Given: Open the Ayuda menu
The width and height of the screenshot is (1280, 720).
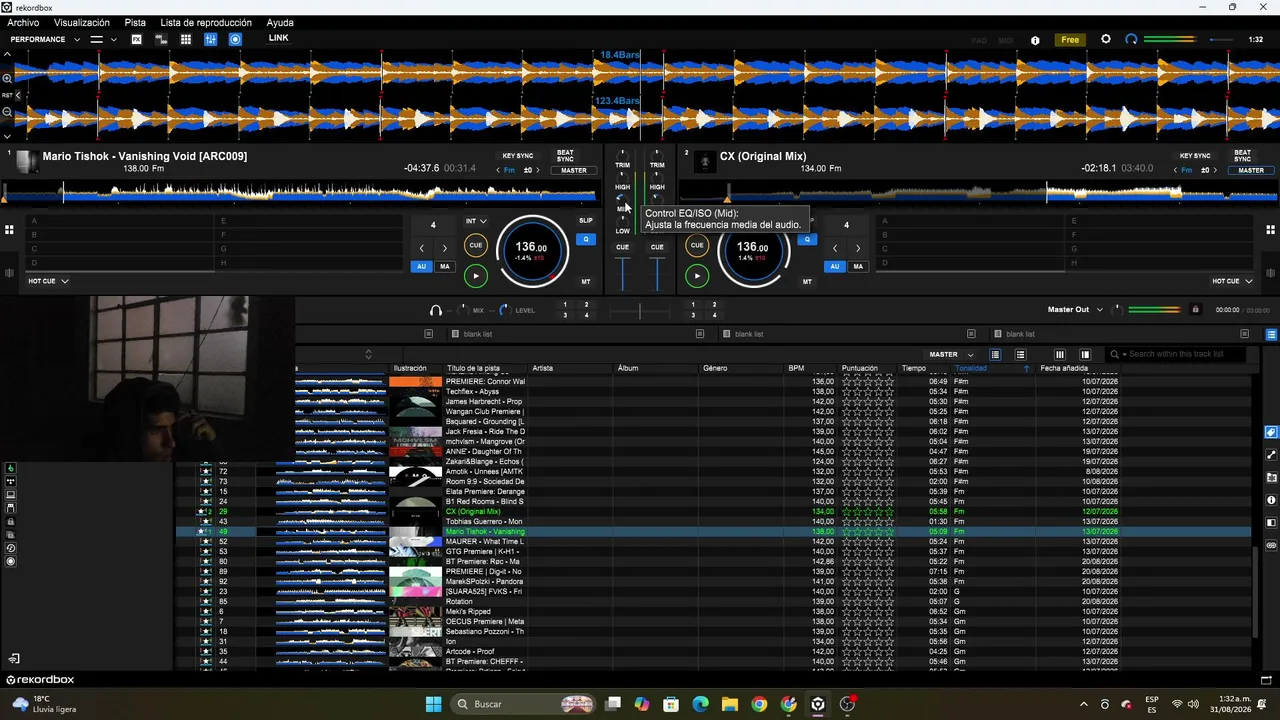Looking at the screenshot, I should [280, 22].
